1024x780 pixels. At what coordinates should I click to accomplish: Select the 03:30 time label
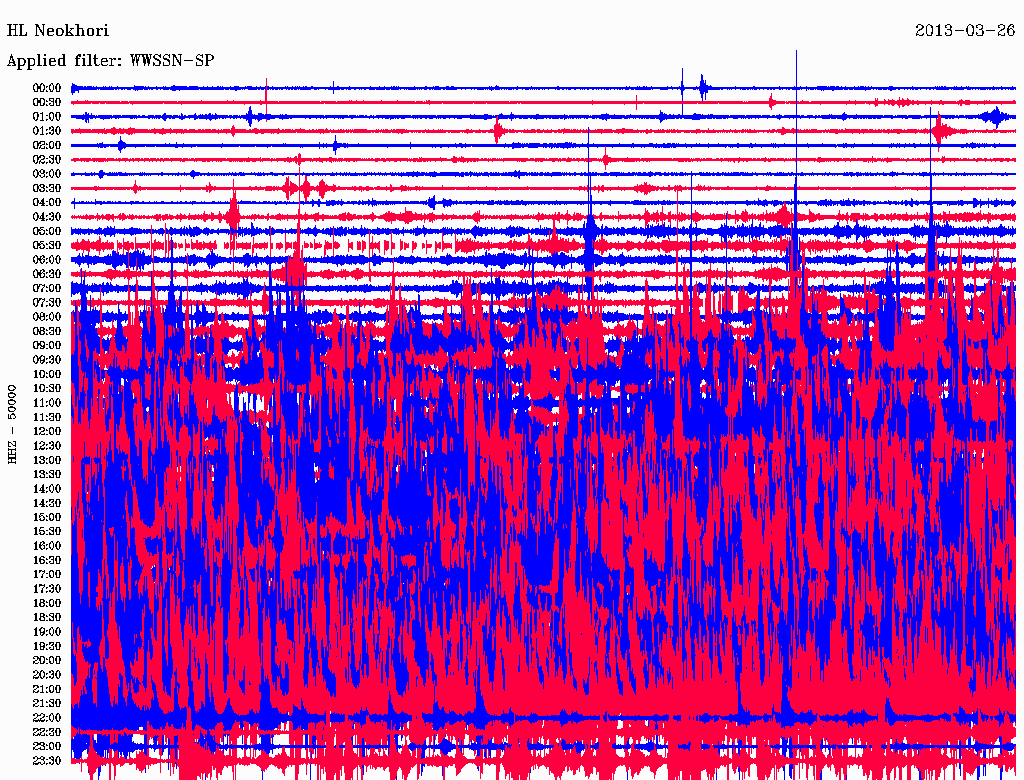tap(47, 188)
